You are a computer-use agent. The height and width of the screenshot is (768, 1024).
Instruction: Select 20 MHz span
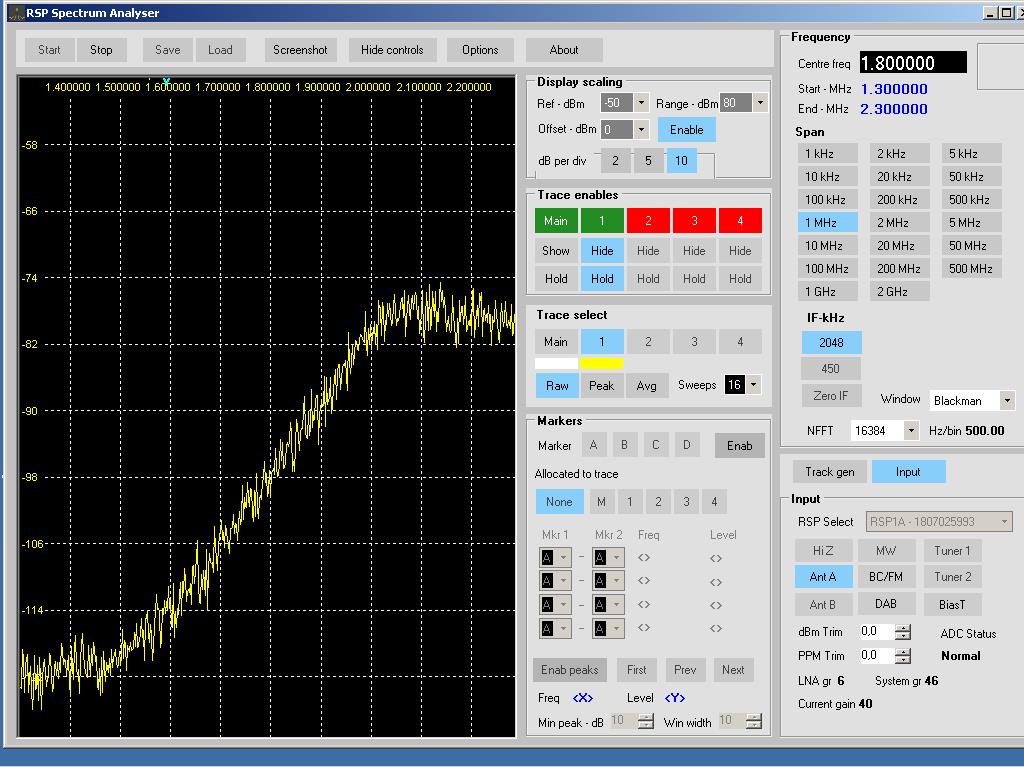coord(899,246)
